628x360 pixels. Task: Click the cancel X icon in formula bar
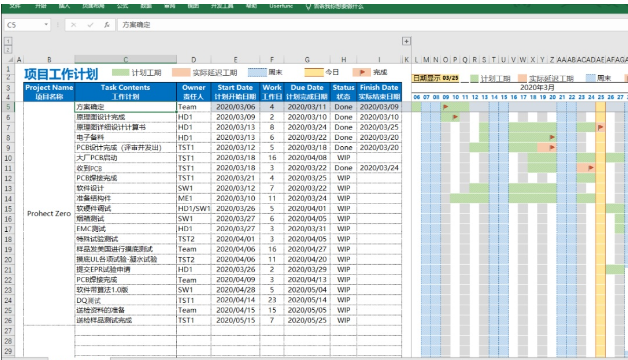tap(73, 25)
